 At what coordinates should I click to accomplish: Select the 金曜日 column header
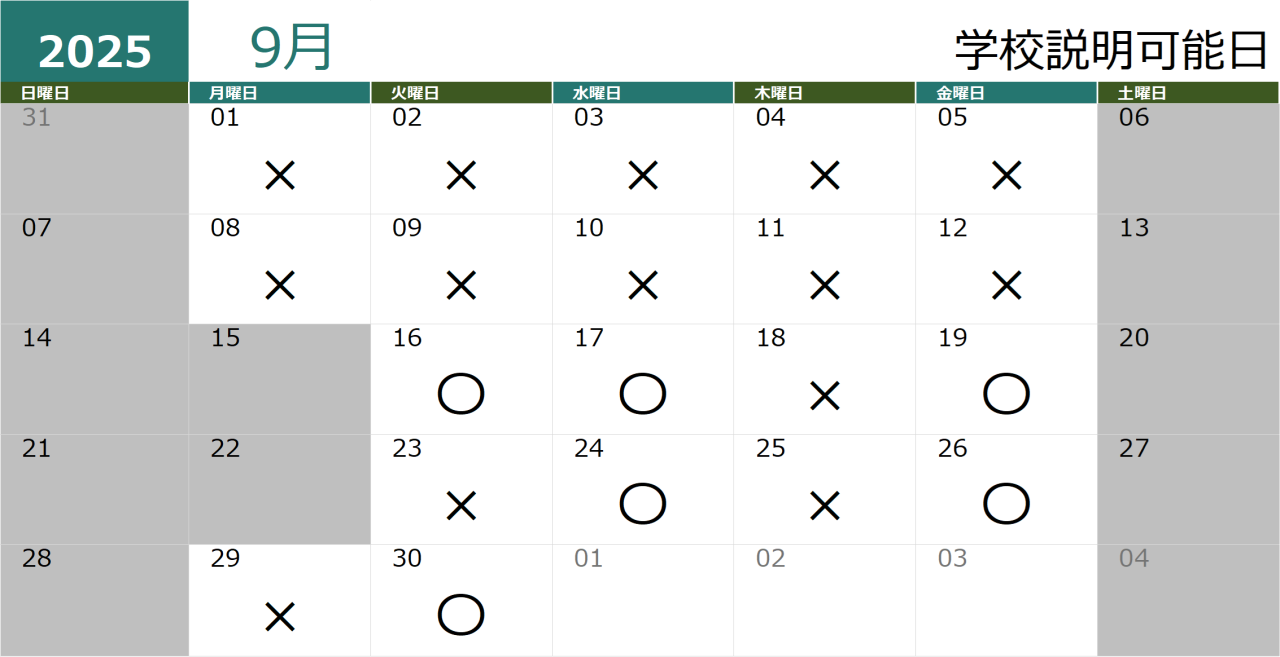click(1006, 93)
